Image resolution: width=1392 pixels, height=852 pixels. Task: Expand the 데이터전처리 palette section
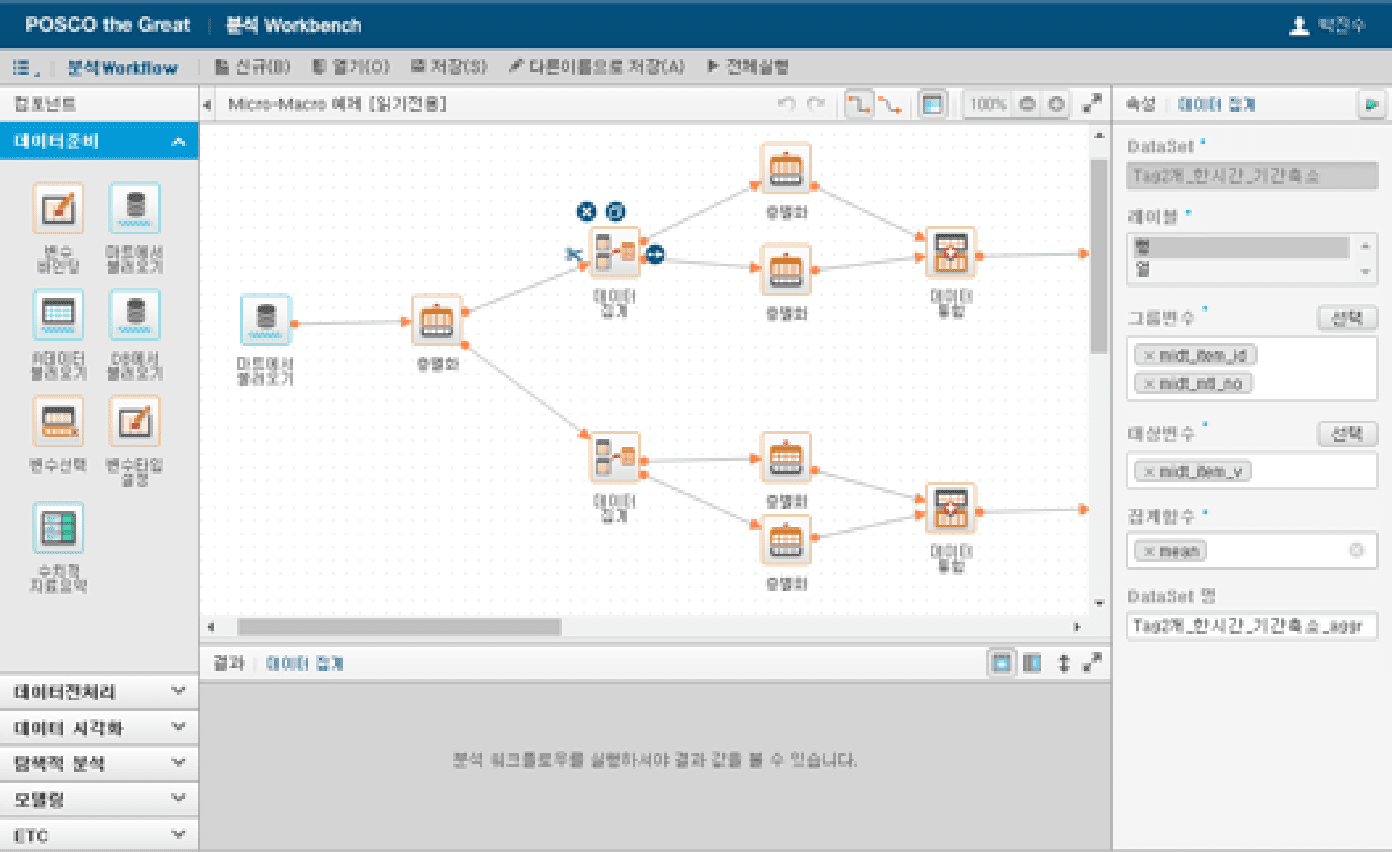click(99, 691)
